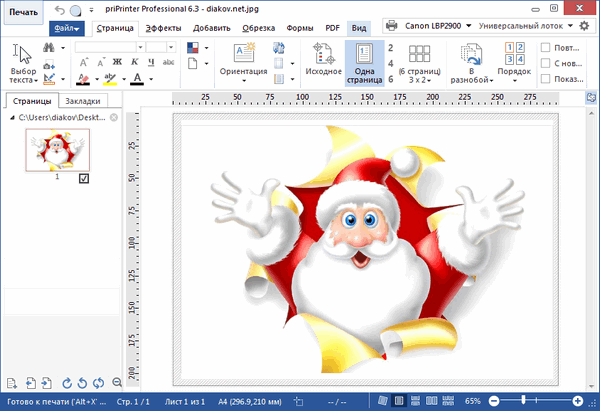Viewport: 600px width, 411px height.
Task: Open the Добавить ribbon tab
Action: pos(212,28)
